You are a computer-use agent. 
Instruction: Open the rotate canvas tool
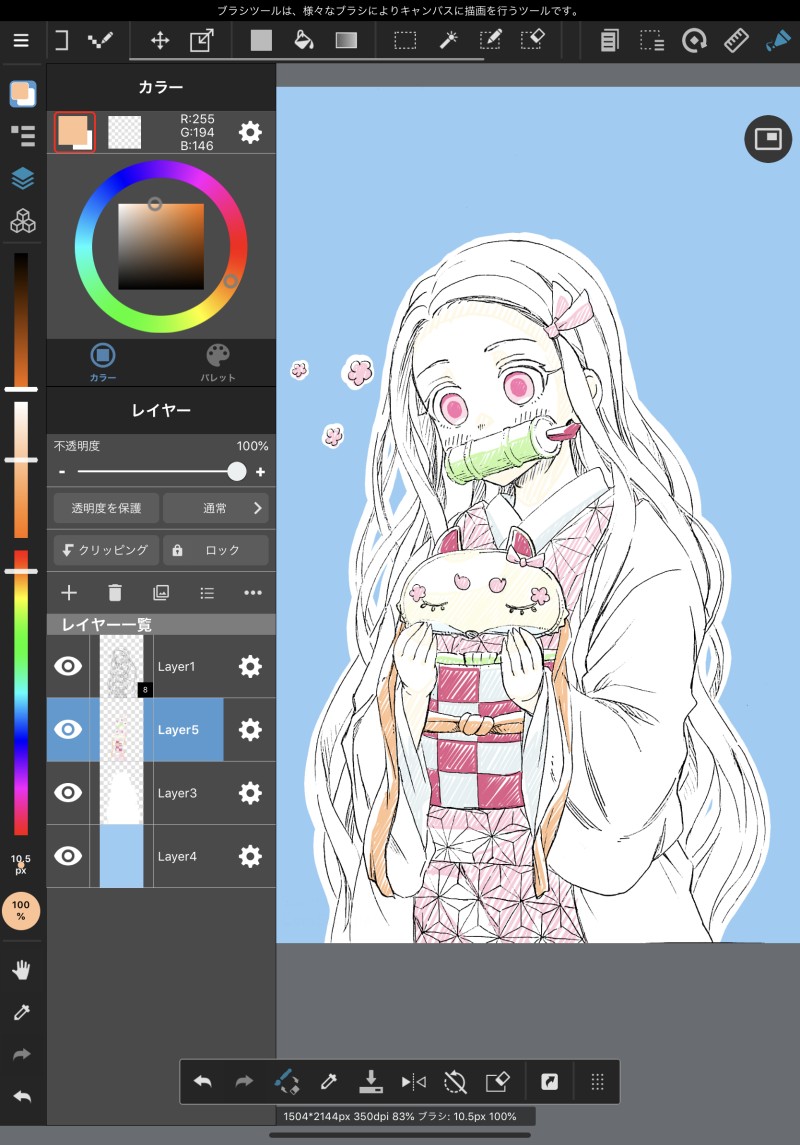[x=694, y=40]
